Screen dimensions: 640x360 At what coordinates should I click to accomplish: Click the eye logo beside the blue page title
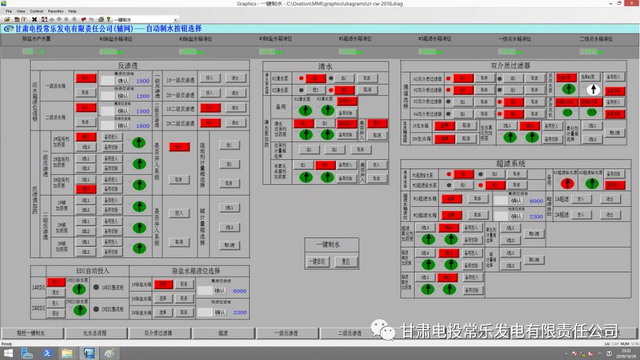pos(8,29)
